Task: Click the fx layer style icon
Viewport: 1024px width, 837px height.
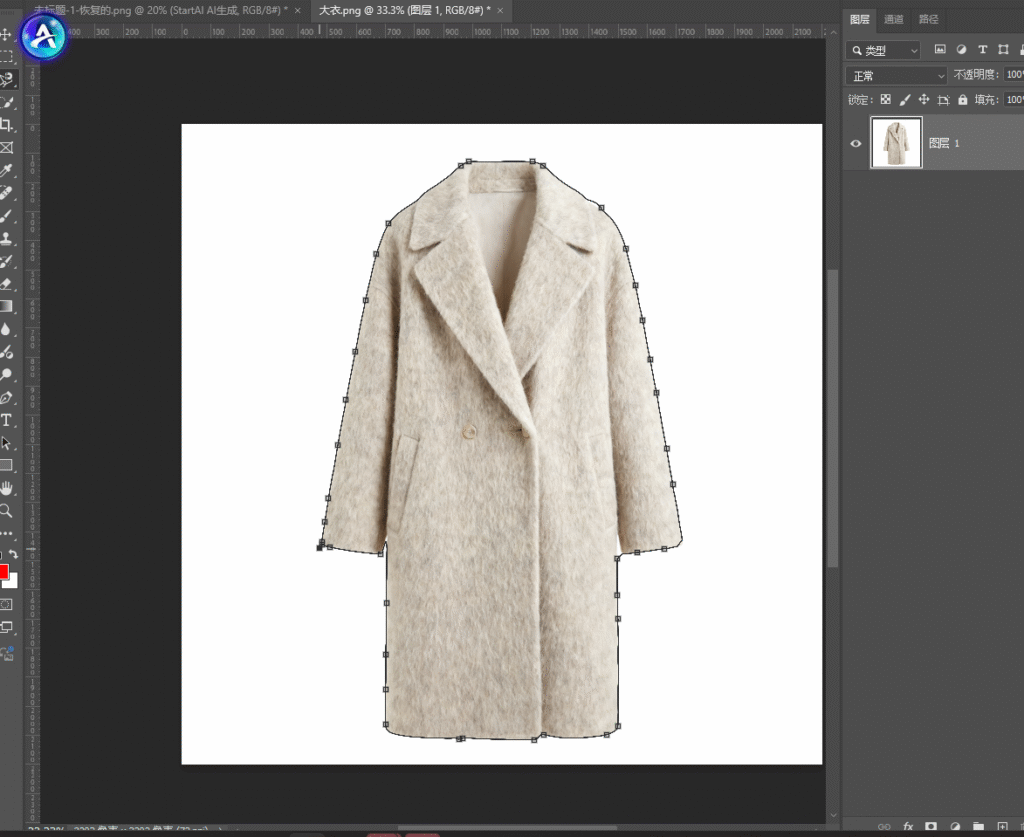Action: [x=908, y=827]
